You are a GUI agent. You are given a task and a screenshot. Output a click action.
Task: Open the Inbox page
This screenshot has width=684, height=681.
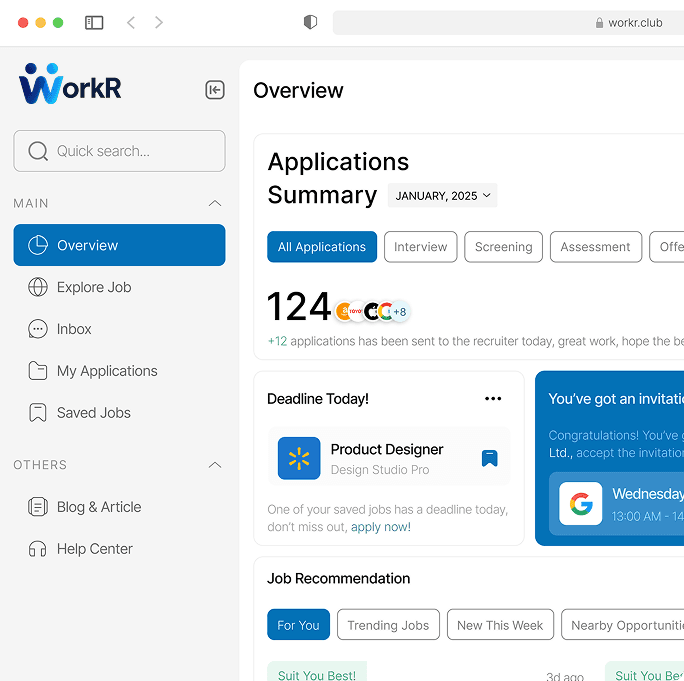74,329
